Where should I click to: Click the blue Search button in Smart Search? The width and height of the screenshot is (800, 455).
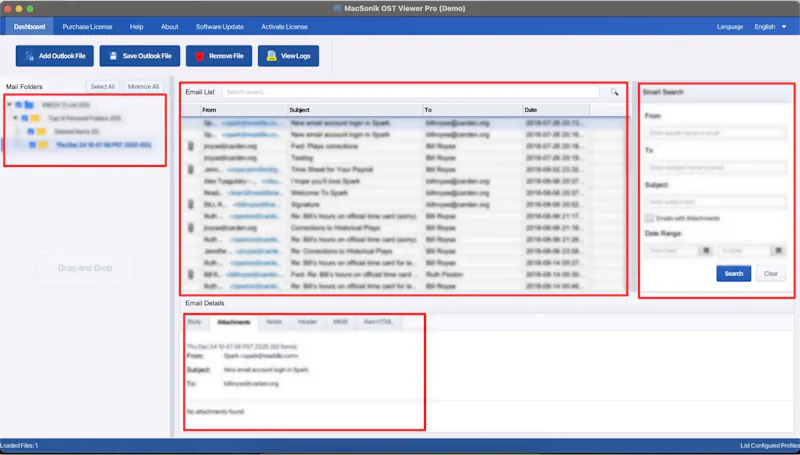(x=734, y=273)
